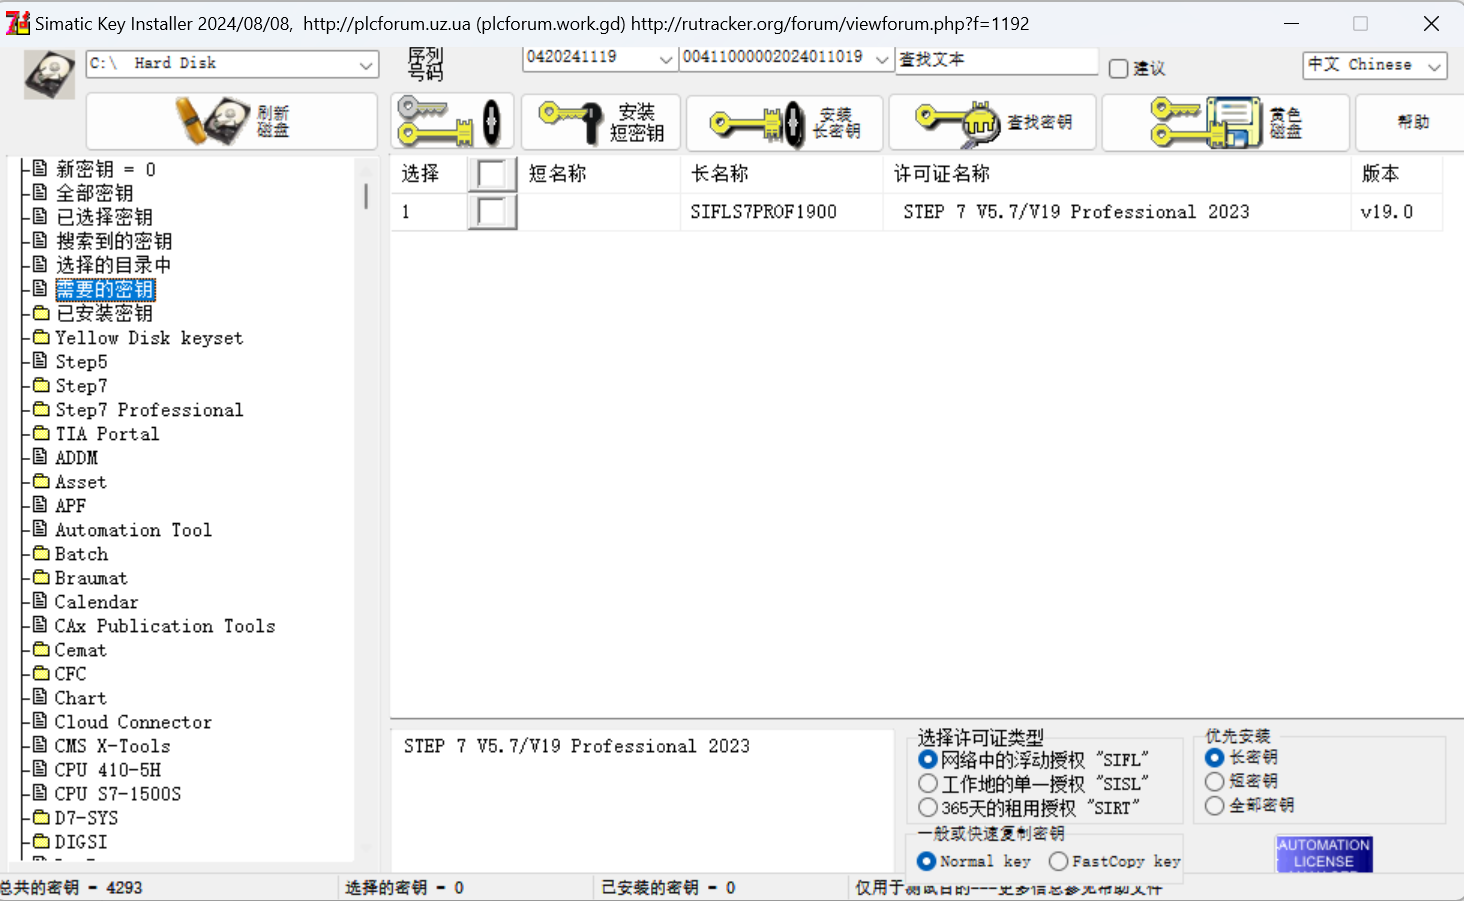
Task: Open the 00411000002024011019 number dropdown
Action: 882,59
